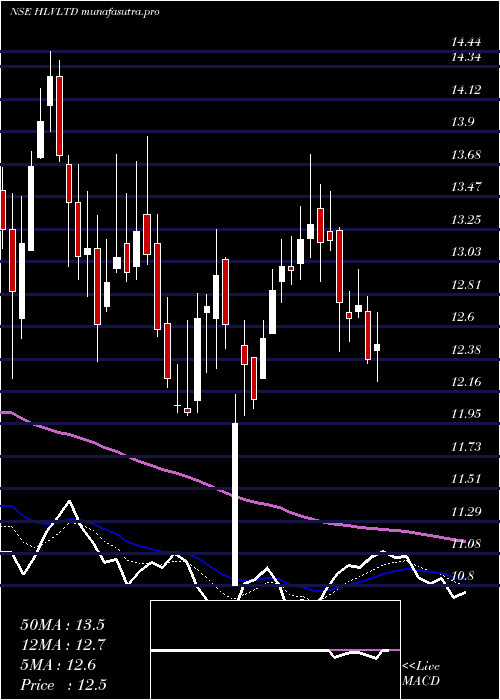Click the 12.38 price axis label
500x700 pixels.
466,349
